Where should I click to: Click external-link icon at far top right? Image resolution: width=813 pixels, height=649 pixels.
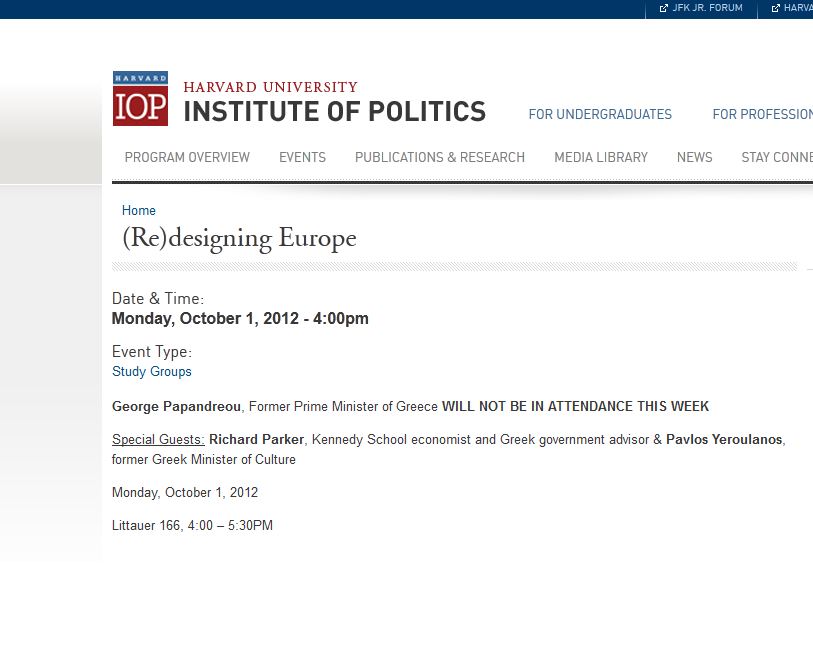(775, 8)
